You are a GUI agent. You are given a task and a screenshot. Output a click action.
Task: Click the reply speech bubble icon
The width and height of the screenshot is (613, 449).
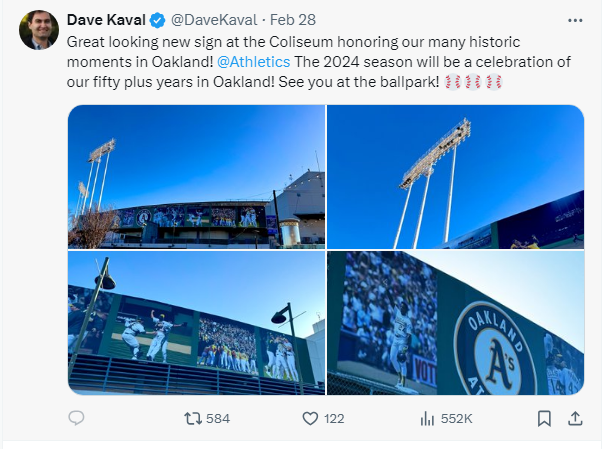pos(77,417)
